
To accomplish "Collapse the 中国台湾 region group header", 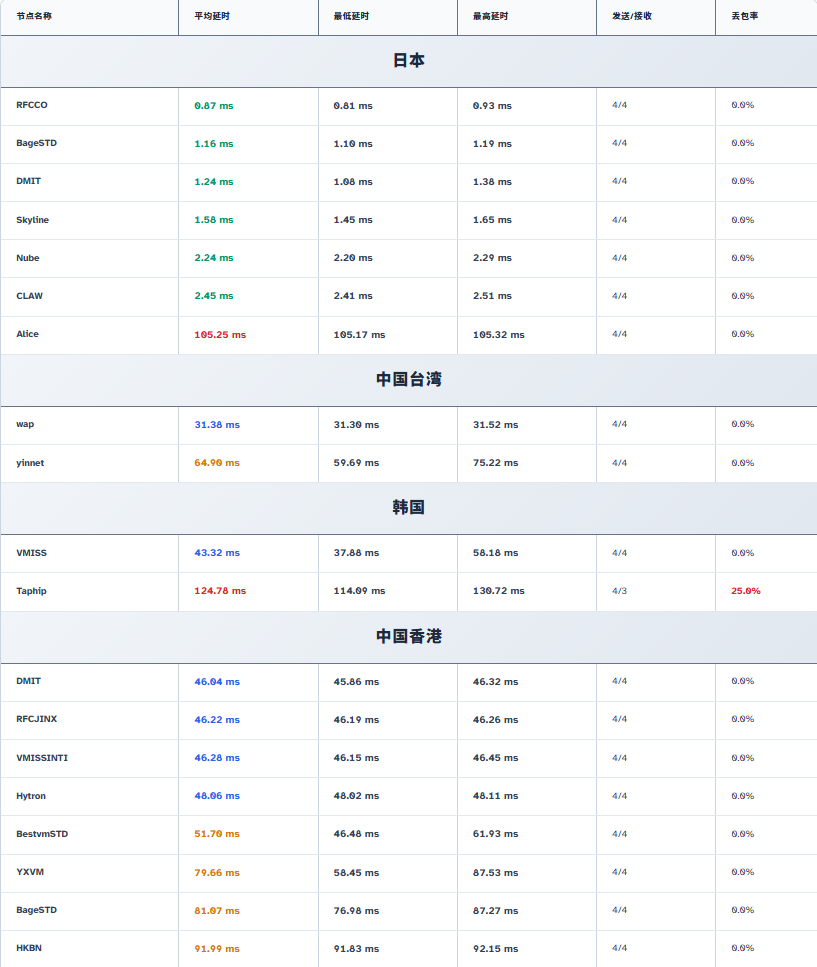I will [x=408, y=380].
